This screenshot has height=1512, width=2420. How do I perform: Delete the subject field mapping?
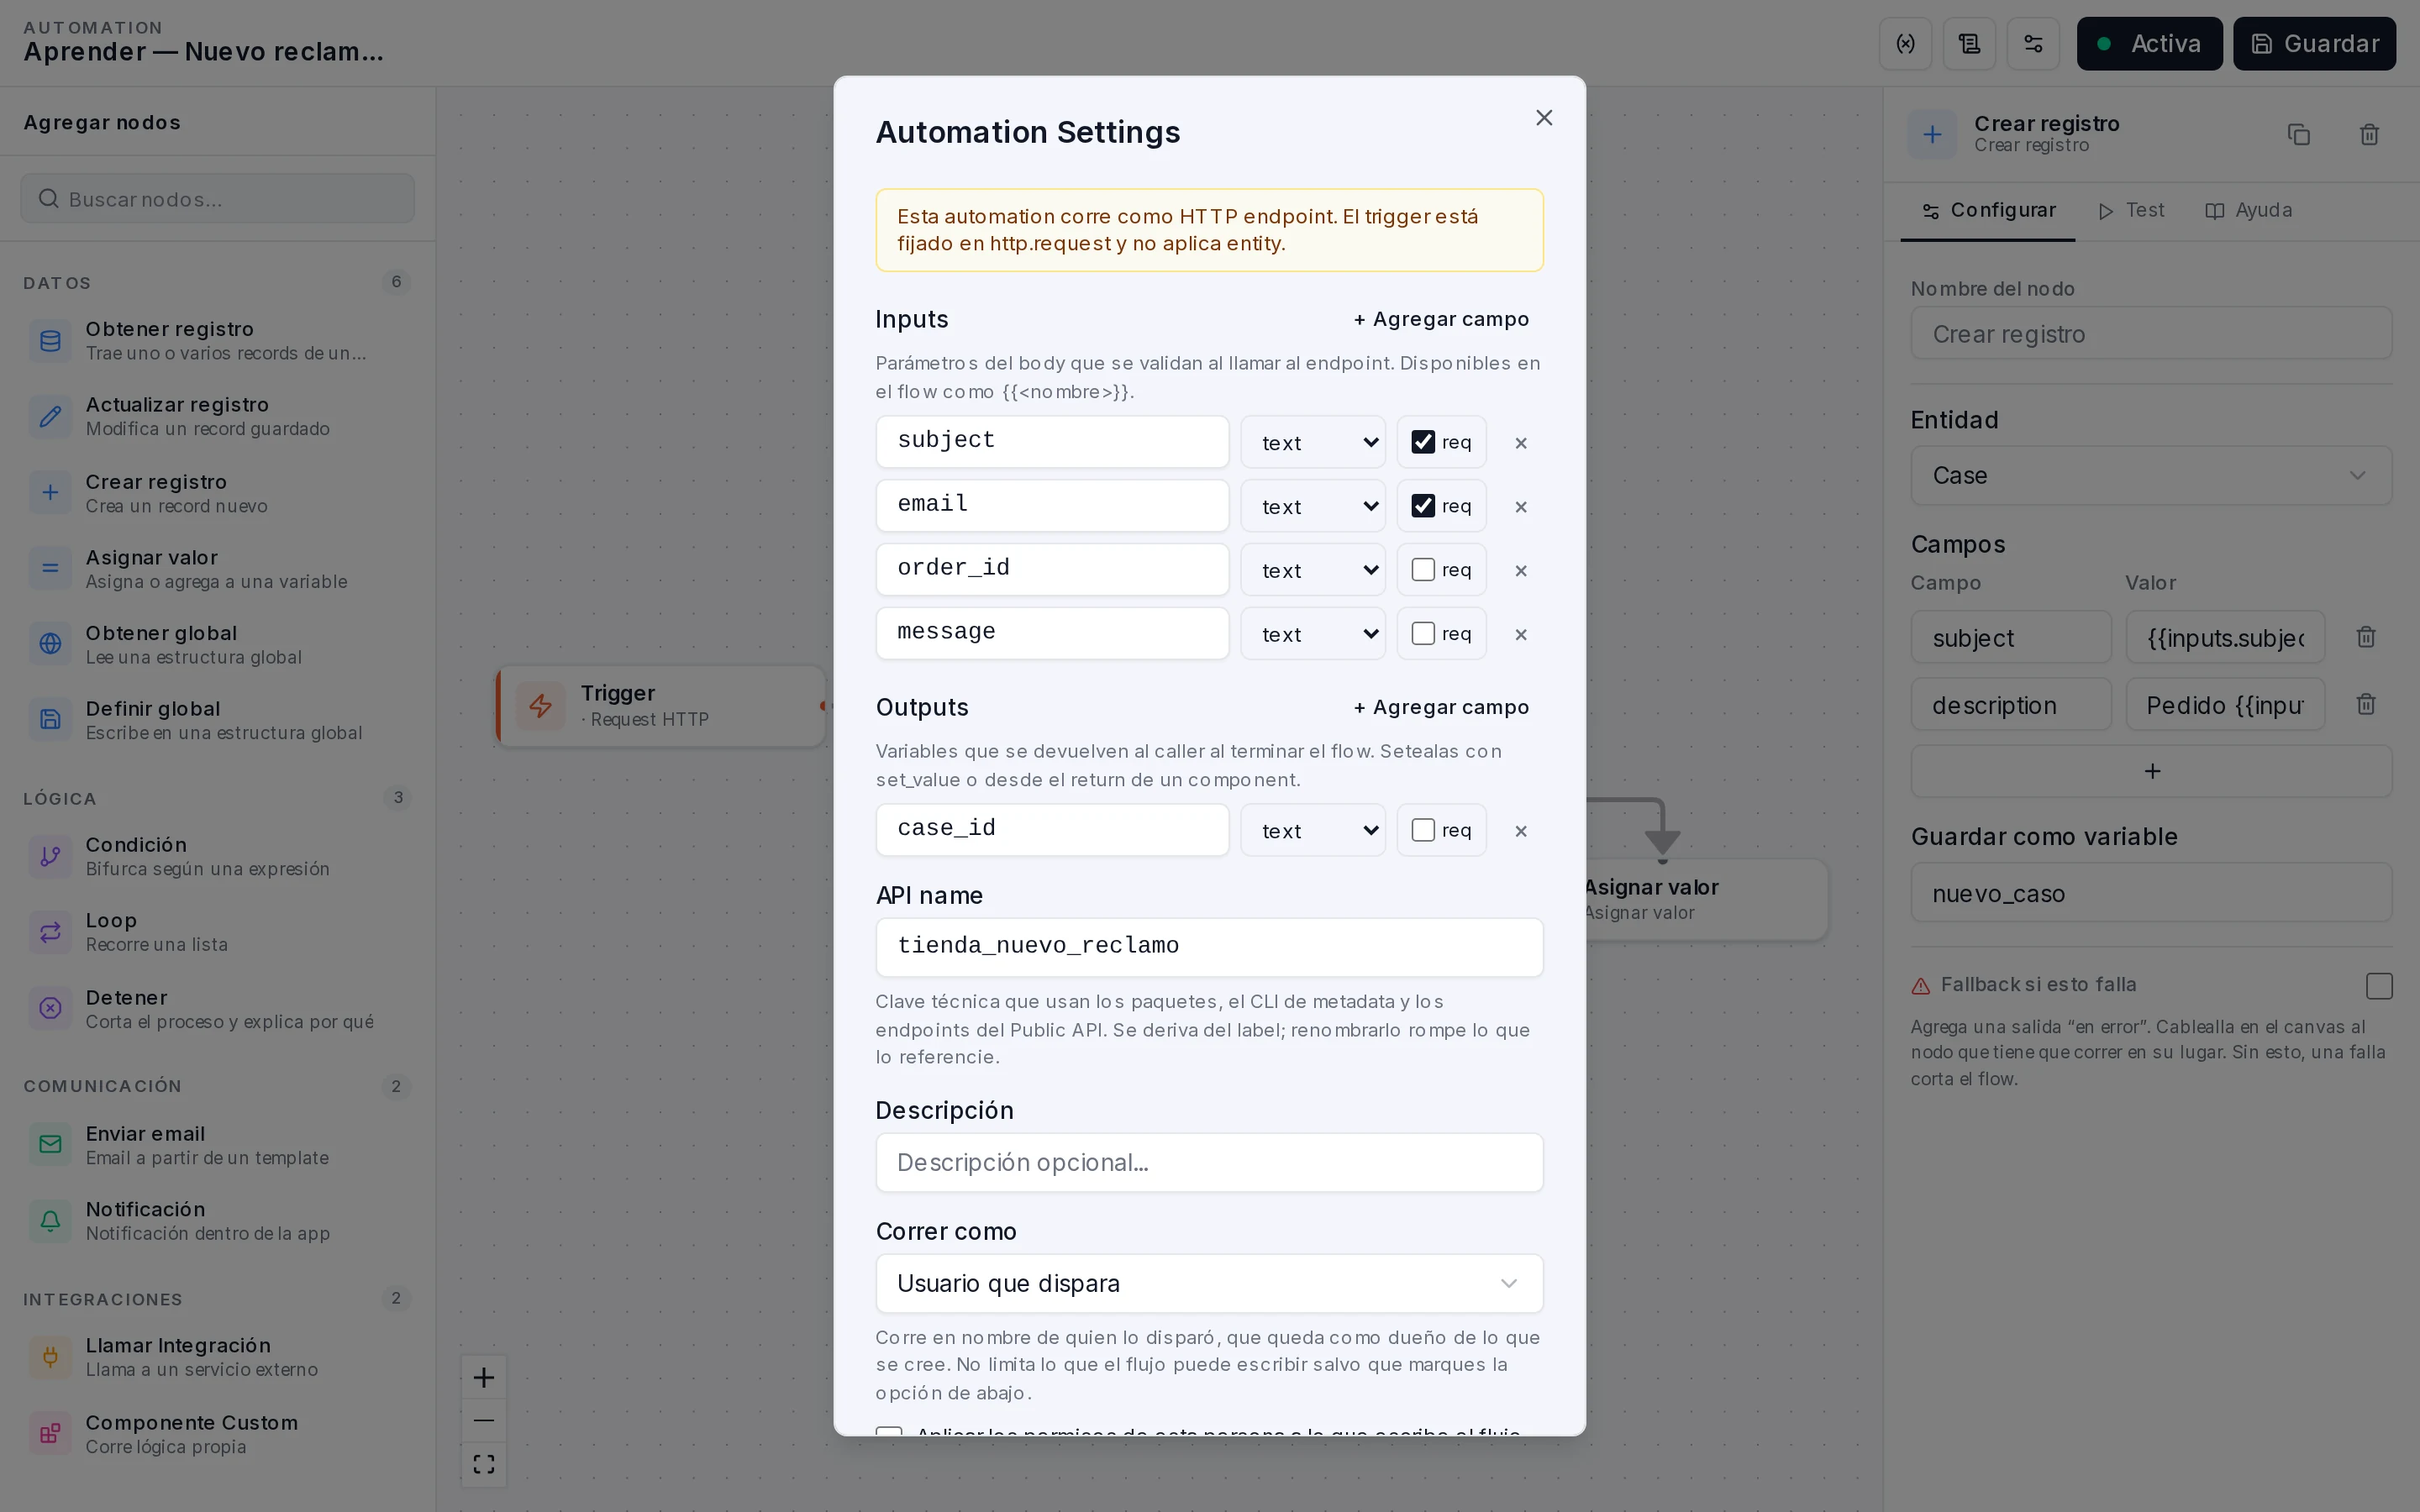tap(2366, 637)
